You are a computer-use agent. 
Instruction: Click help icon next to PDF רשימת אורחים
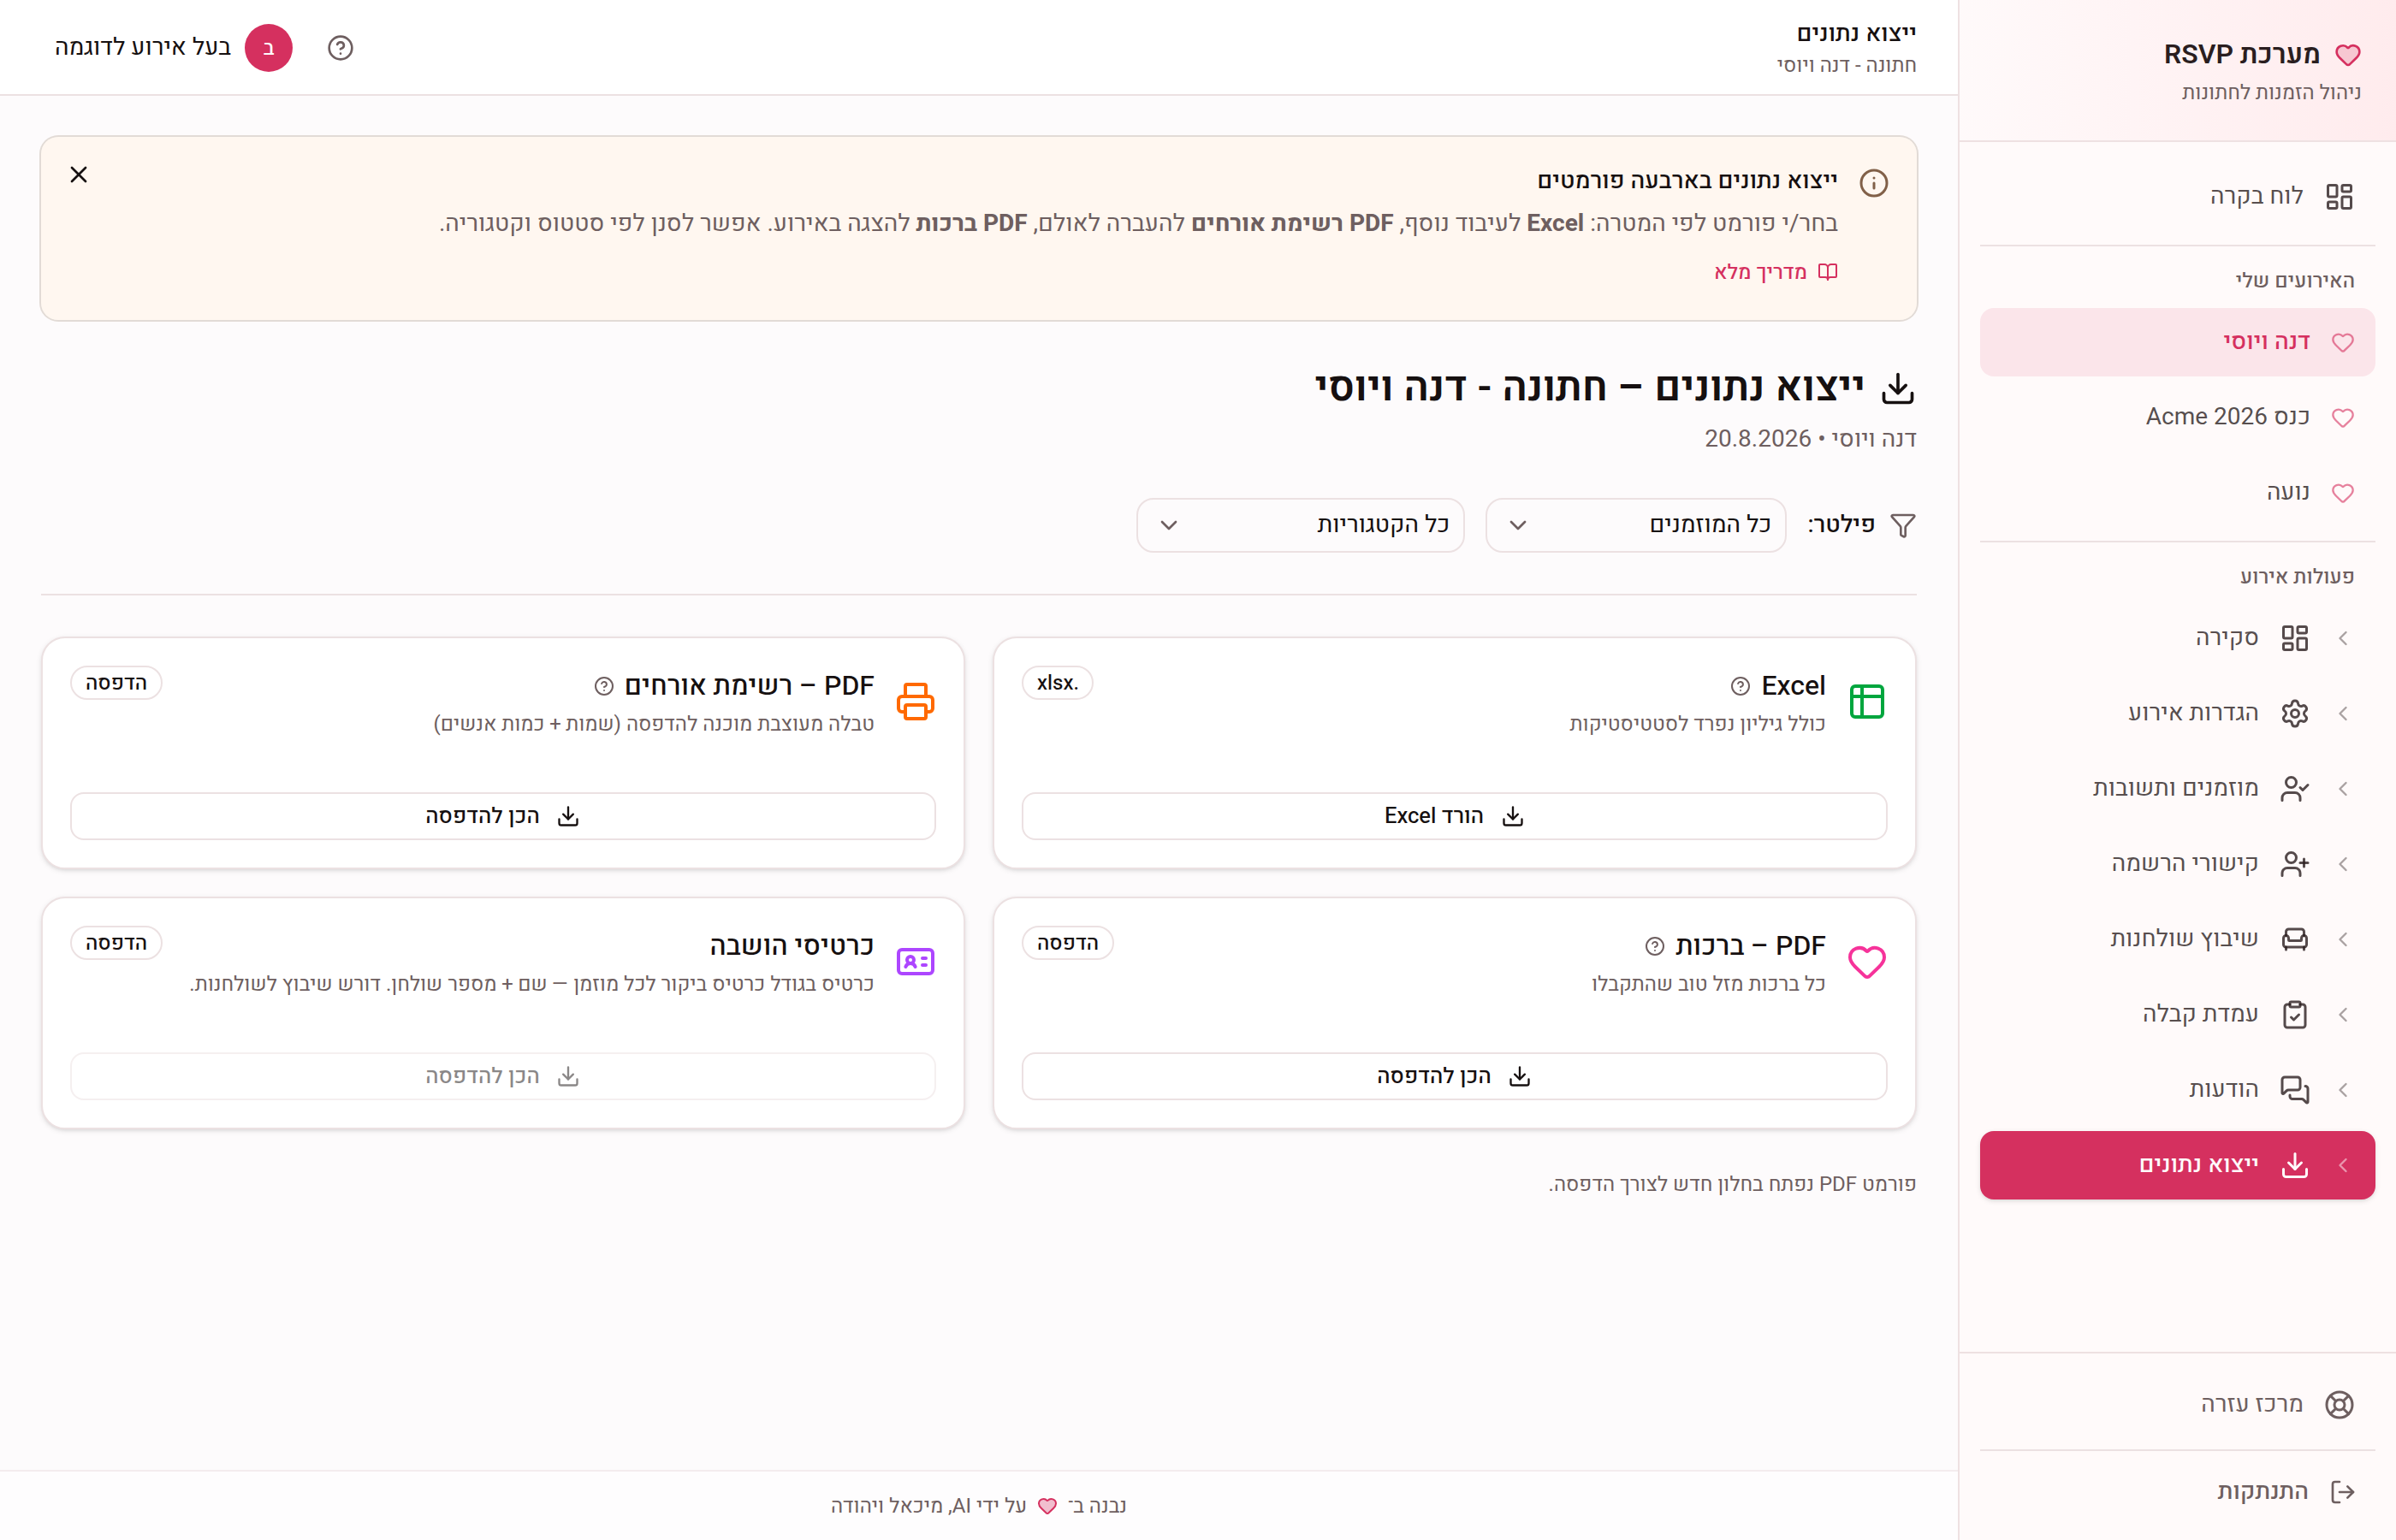click(604, 686)
